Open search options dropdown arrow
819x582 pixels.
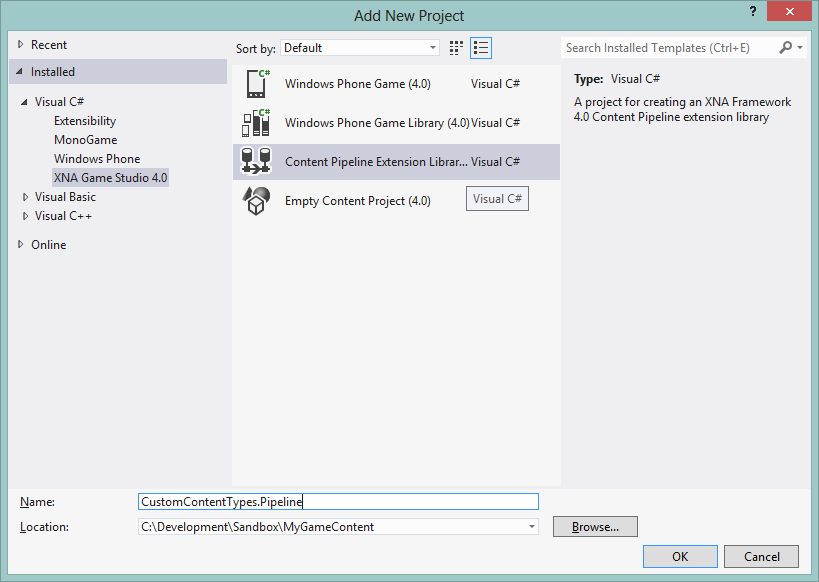(x=800, y=48)
